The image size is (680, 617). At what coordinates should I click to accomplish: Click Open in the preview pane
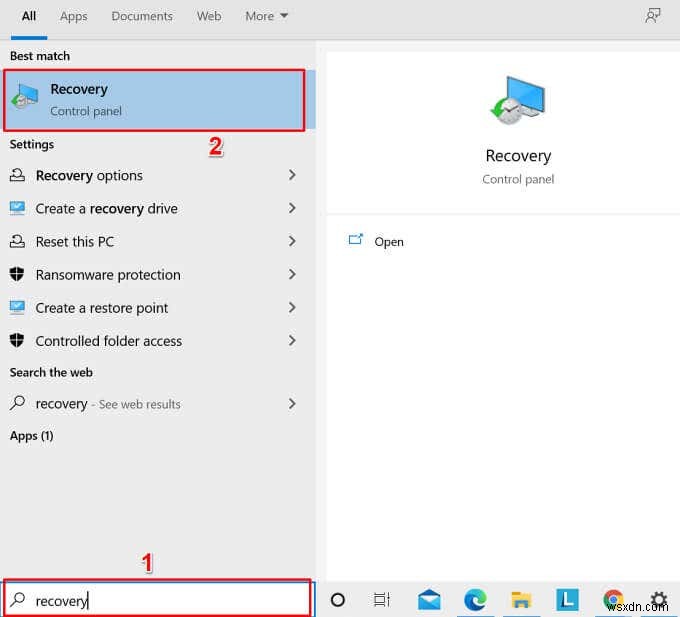click(389, 242)
